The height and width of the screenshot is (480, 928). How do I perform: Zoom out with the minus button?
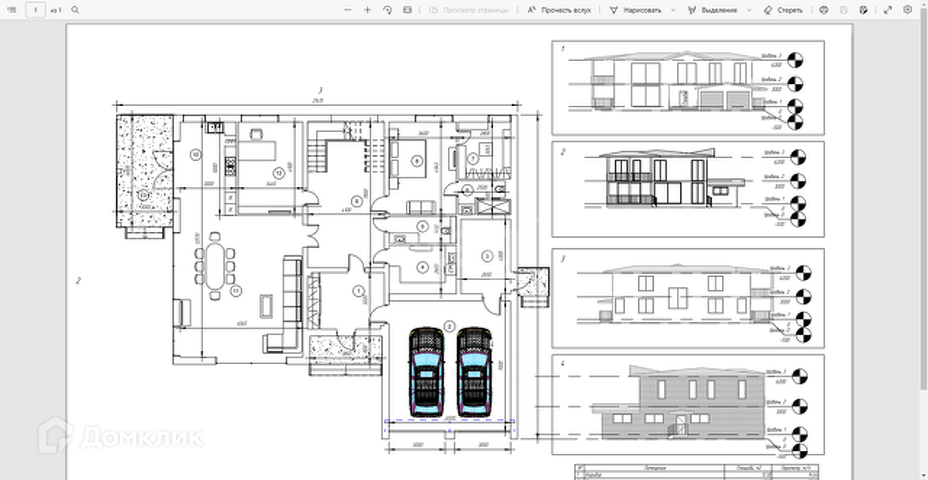pos(348,10)
